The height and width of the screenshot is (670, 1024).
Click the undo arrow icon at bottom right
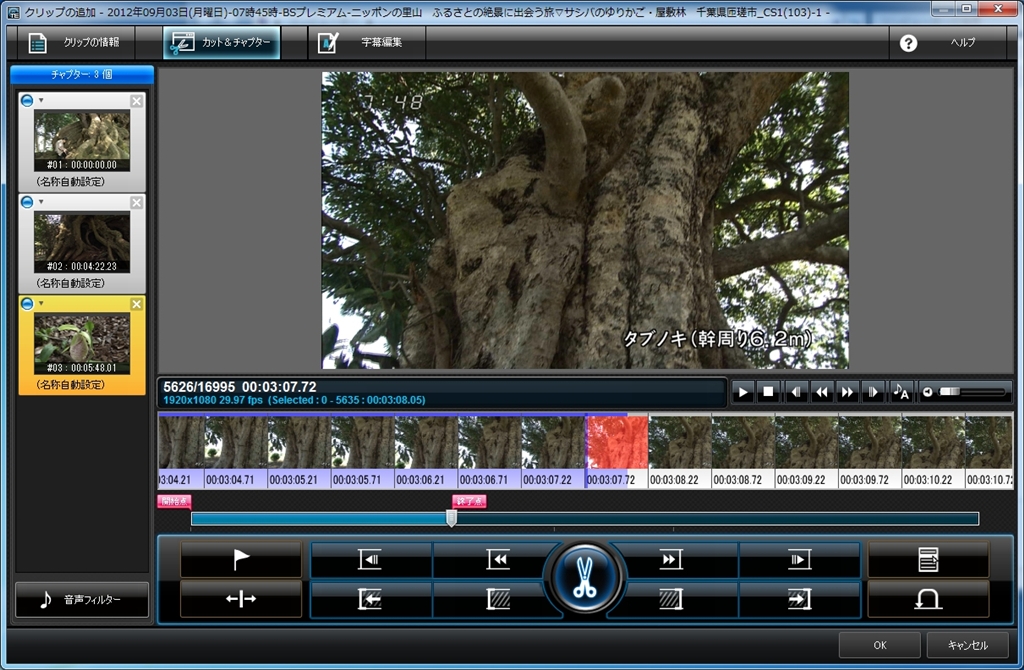tap(927, 598)
